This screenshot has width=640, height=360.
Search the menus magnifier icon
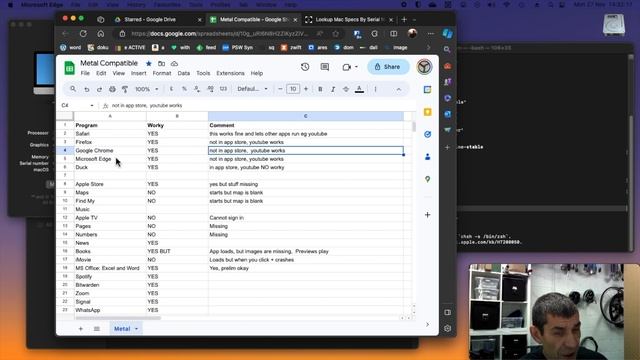(x=73, y=89)
